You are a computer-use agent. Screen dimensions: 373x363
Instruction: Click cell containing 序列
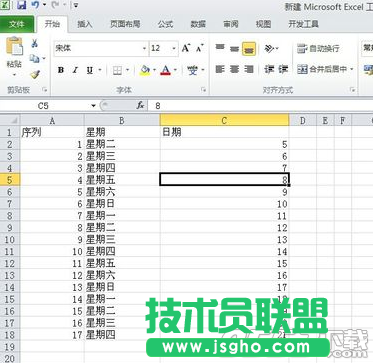tap(52, 132)
